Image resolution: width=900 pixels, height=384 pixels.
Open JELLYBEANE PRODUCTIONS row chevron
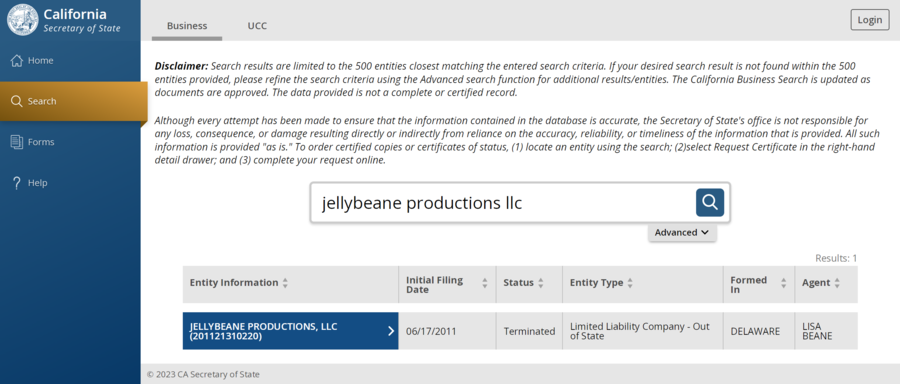(391, 331)
